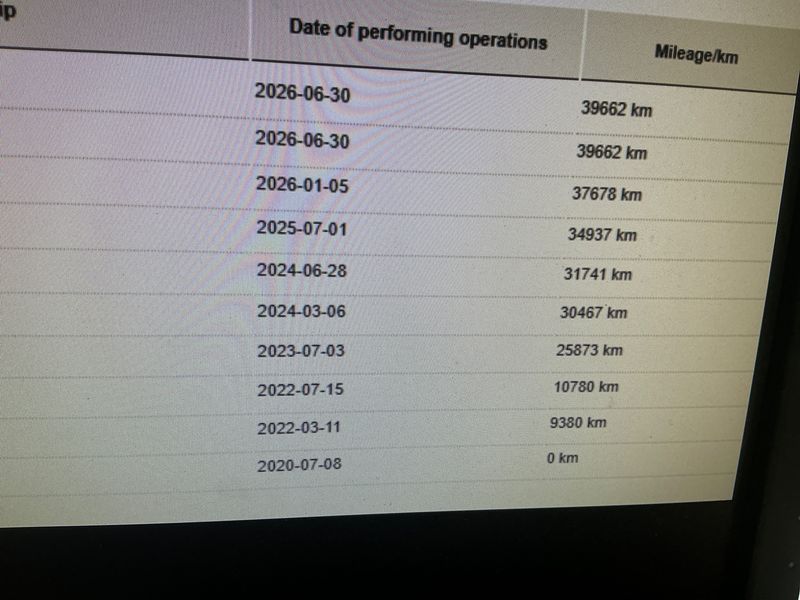Screen dimensions: 800x600
Task: Select the 2020-07-08 date entry
Action: pyautogui.click(x=299, y=465)
